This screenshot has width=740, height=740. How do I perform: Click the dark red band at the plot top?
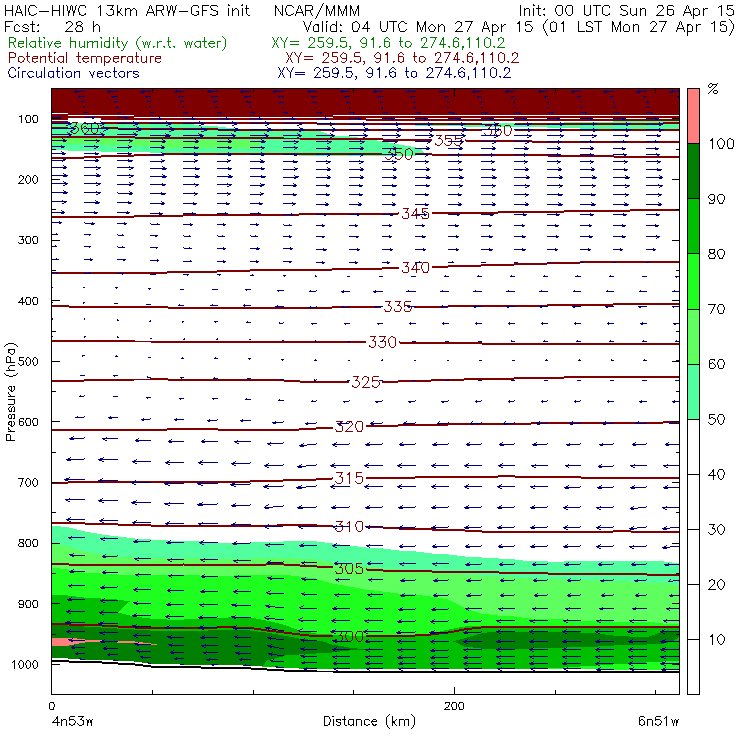coord(365,101)
